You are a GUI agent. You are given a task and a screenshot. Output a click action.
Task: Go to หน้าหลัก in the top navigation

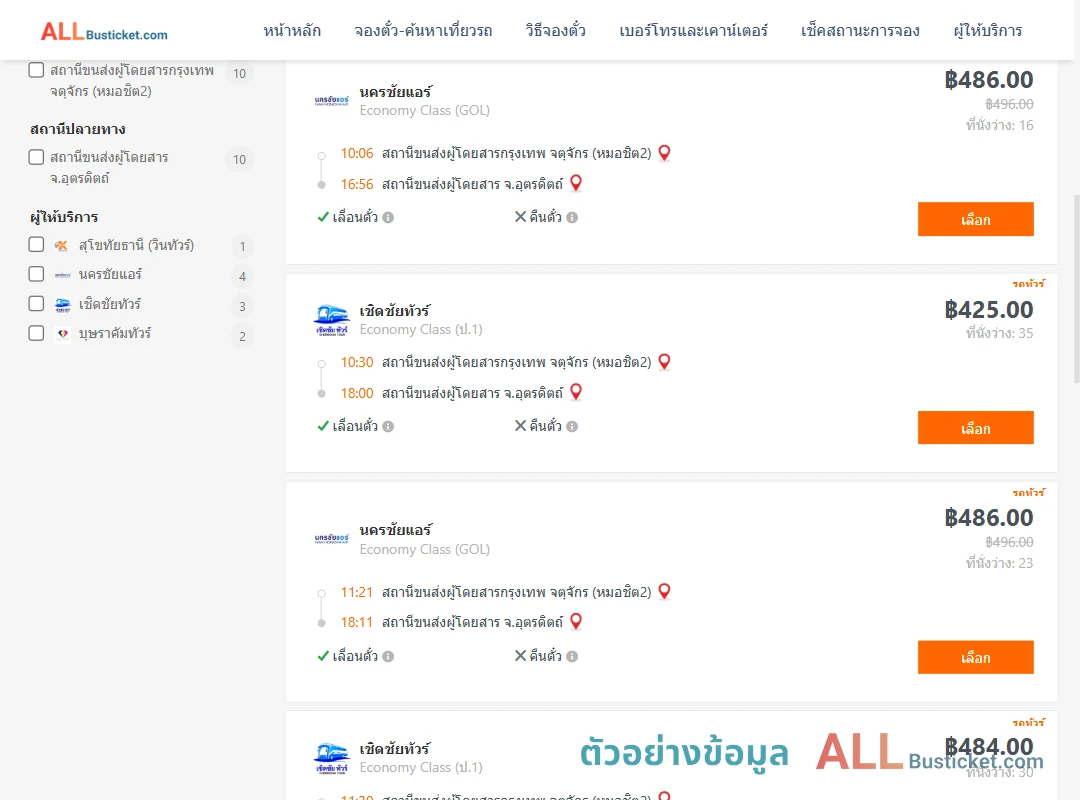(x=292, y=31)
